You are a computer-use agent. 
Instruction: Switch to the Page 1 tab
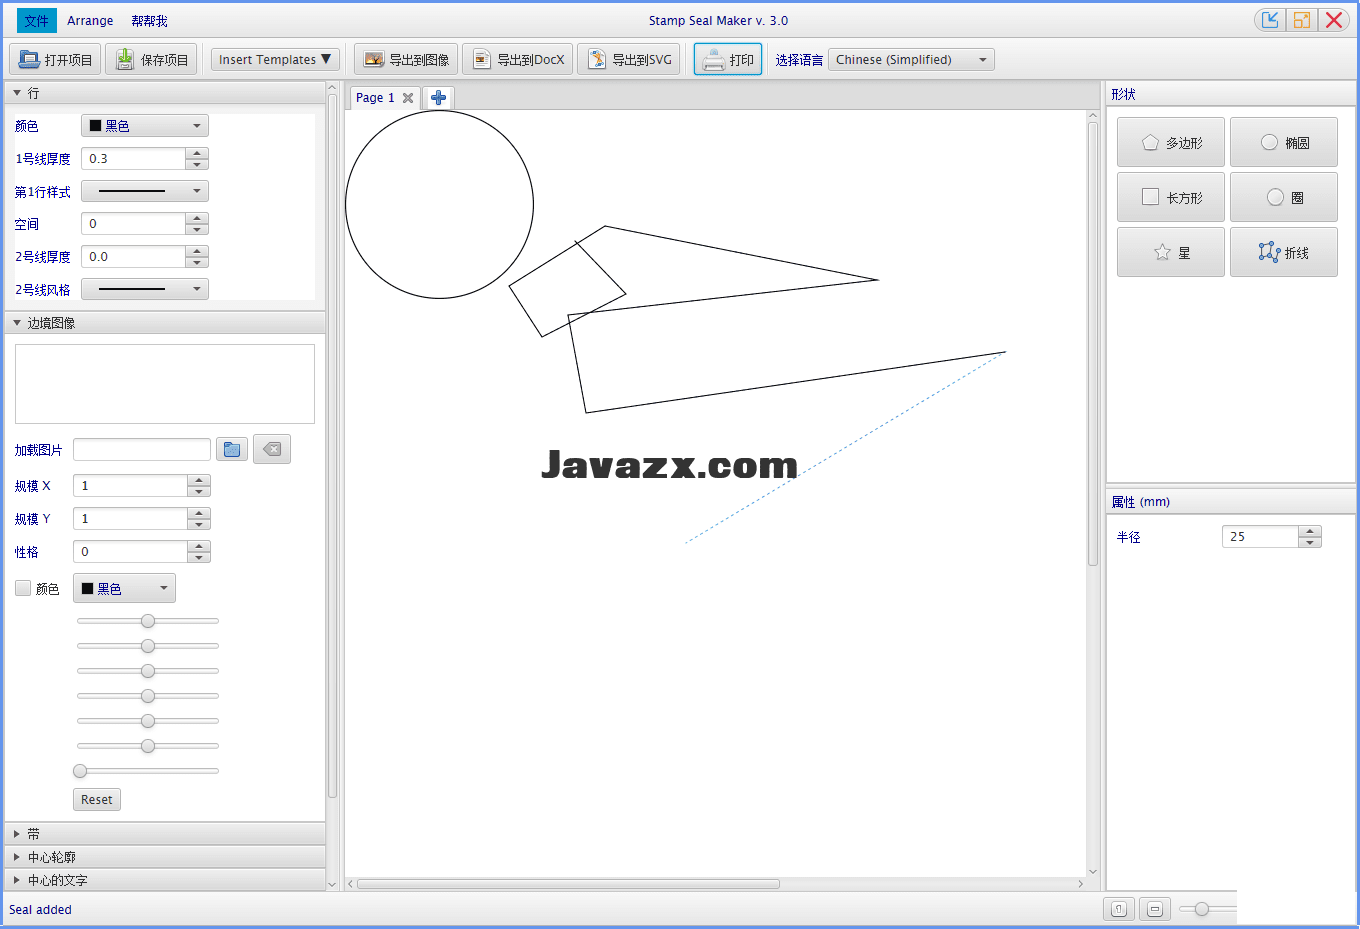(x=375, y=98)
